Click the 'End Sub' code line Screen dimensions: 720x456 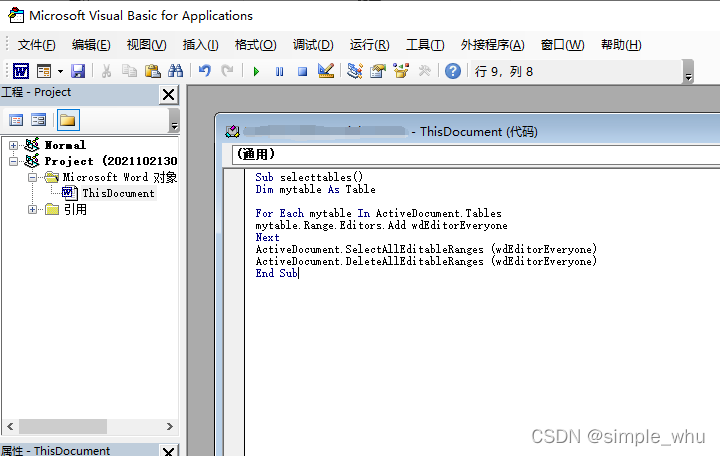pos(276,273)
